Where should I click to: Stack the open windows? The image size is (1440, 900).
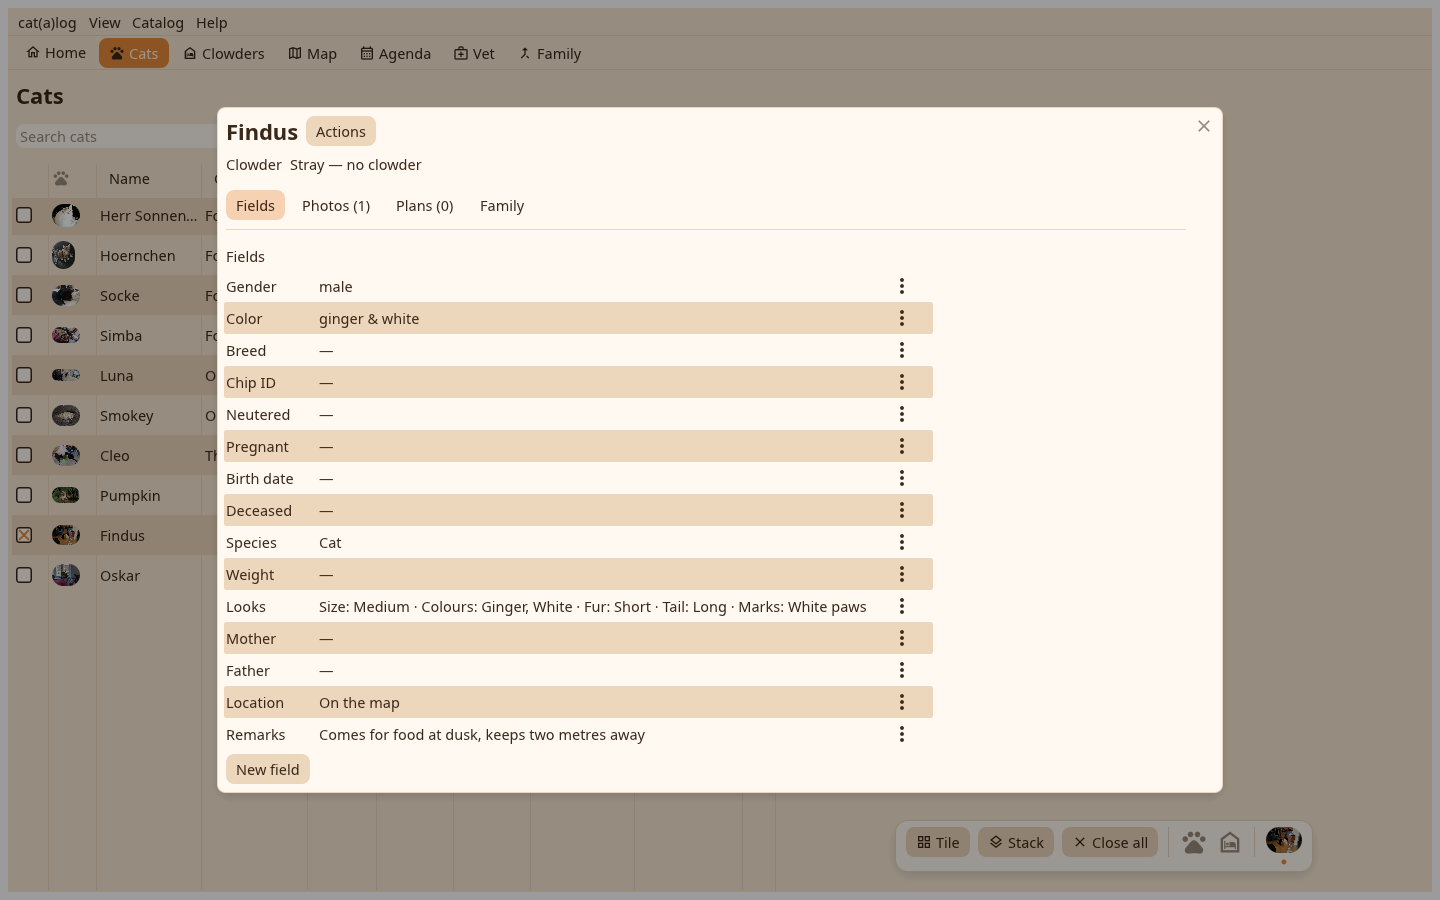pos(1016,843)
